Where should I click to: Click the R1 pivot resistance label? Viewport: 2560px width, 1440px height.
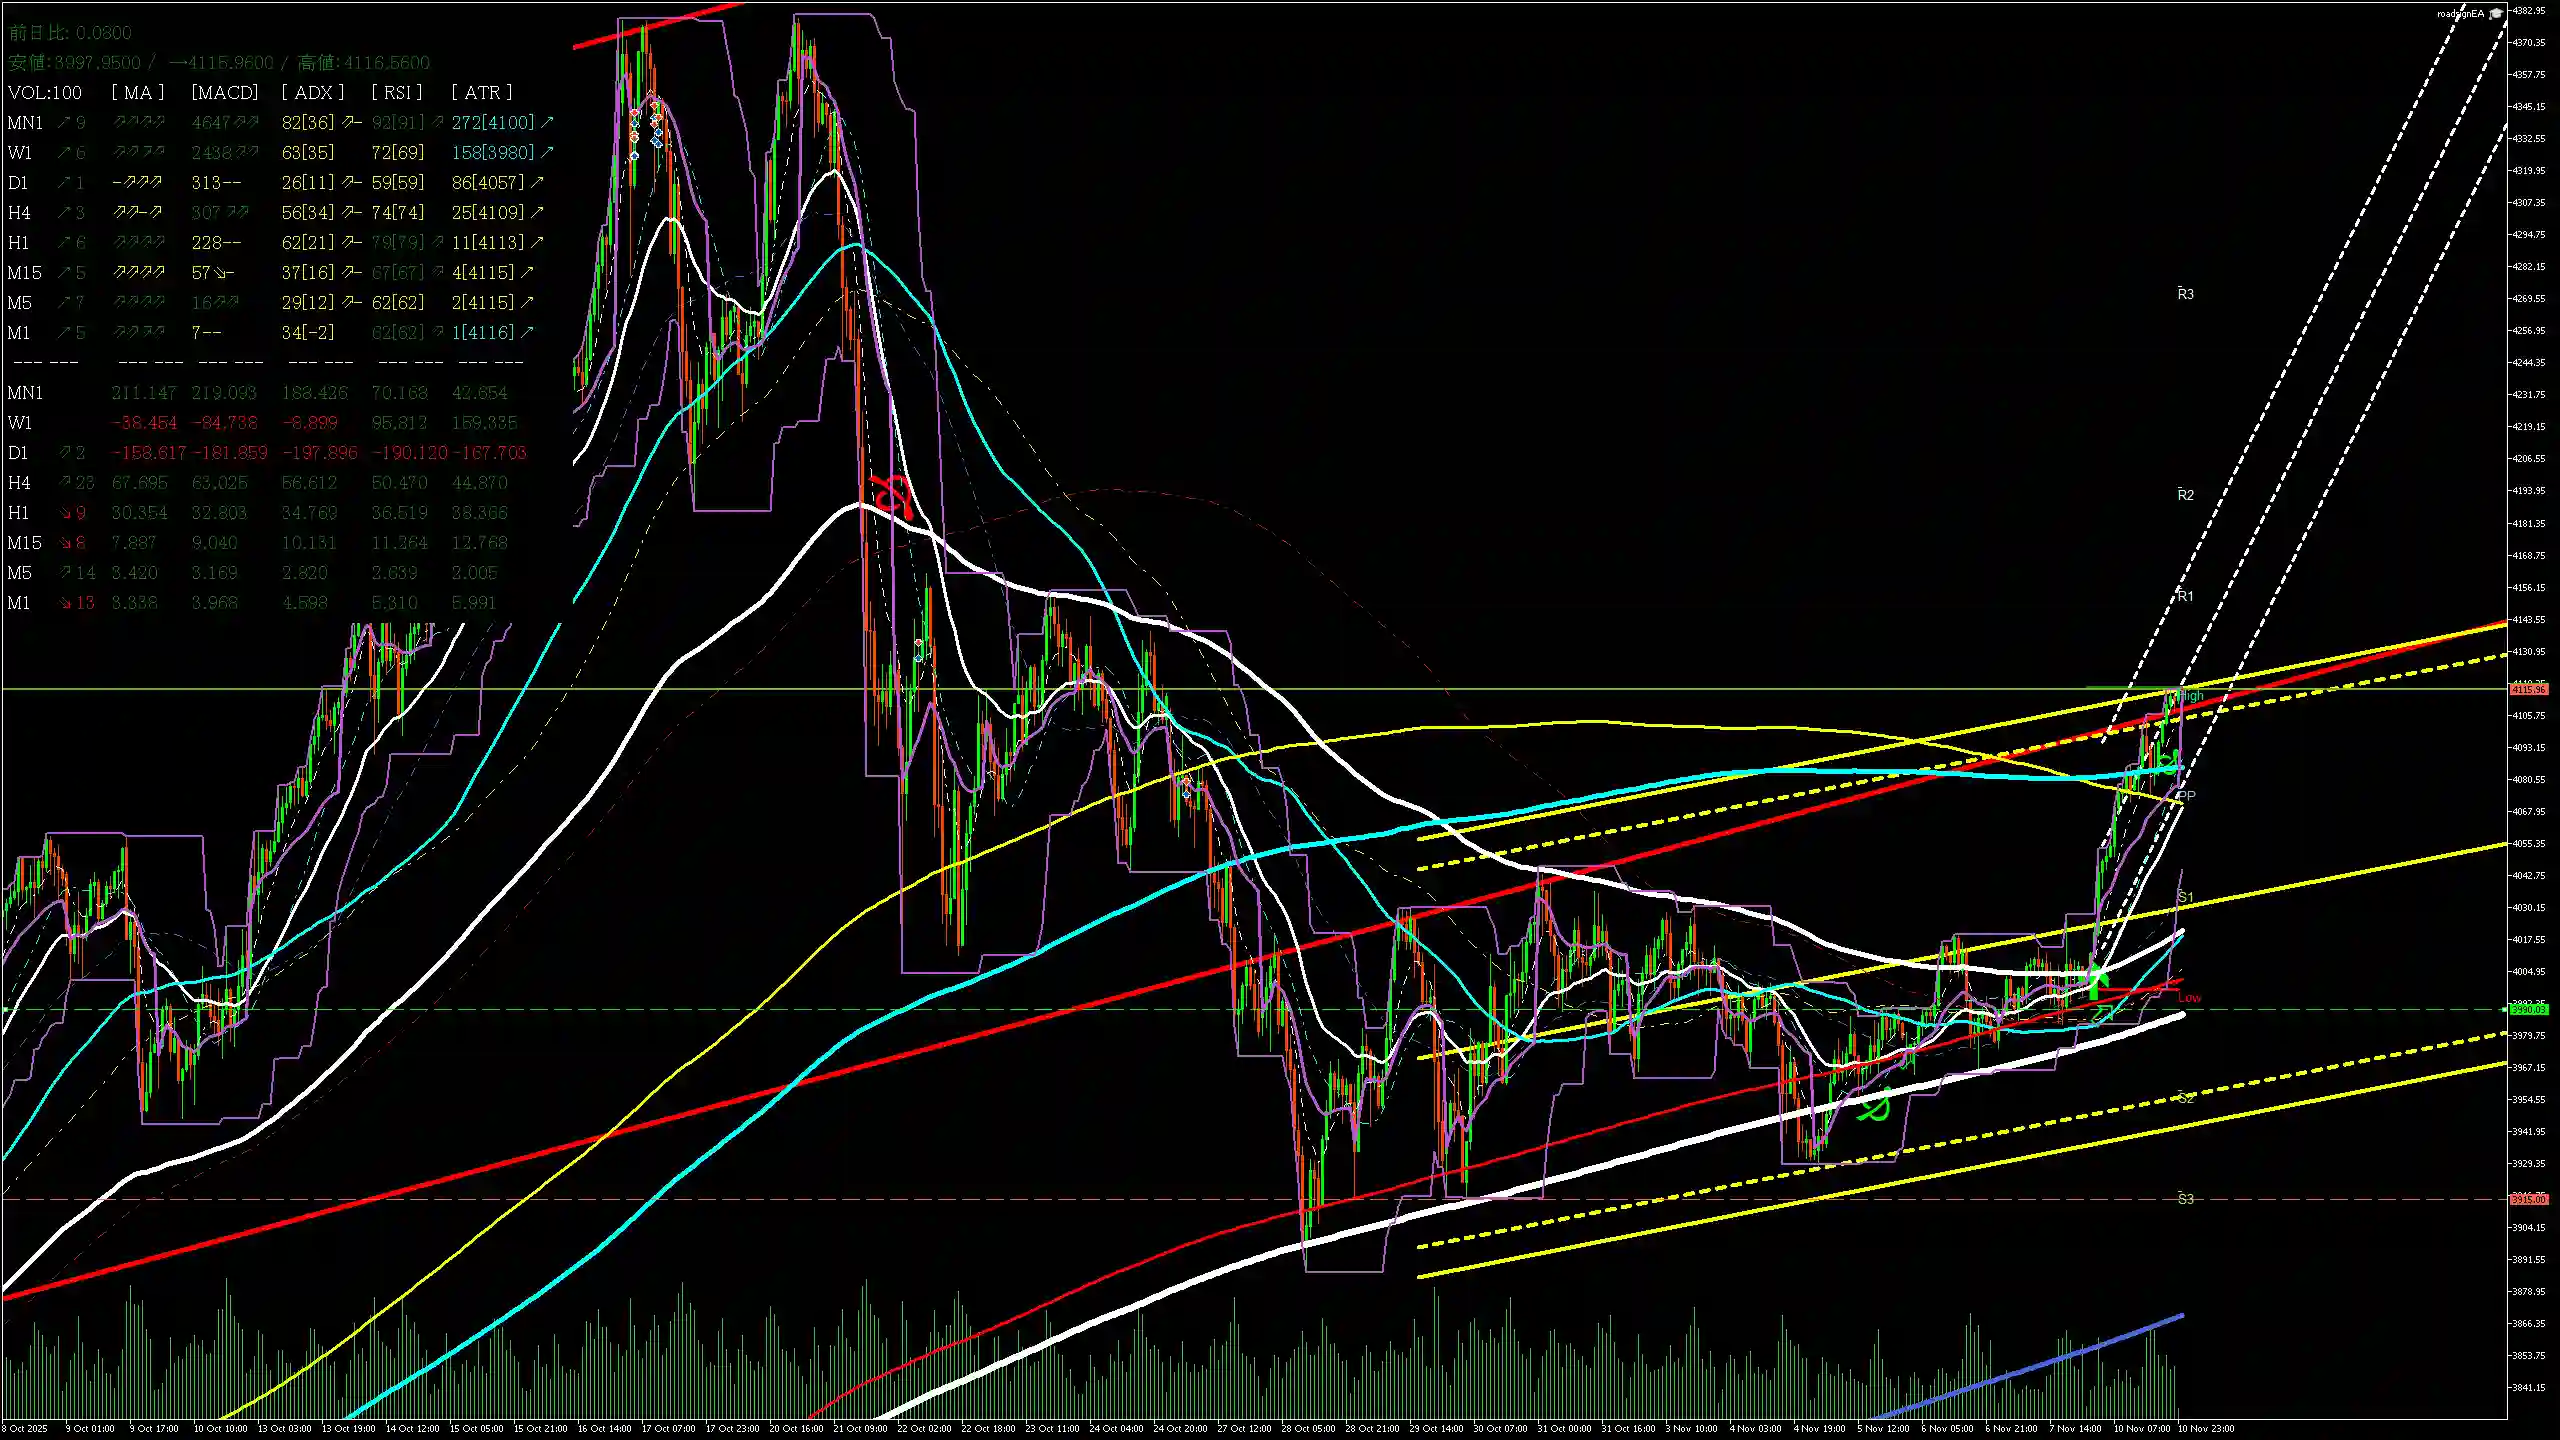coord(2185,596)
